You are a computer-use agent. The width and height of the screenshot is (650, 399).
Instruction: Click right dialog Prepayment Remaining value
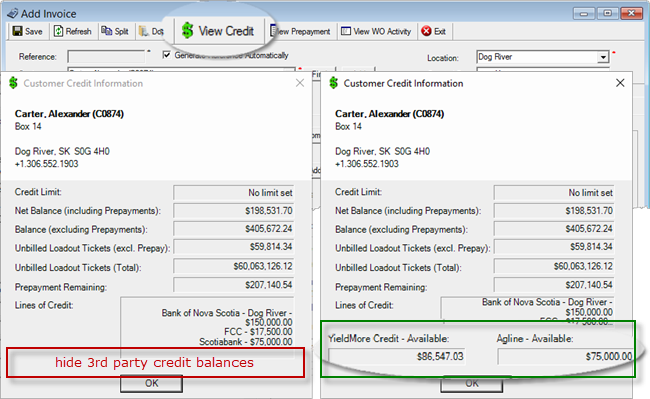pos(554,285)
